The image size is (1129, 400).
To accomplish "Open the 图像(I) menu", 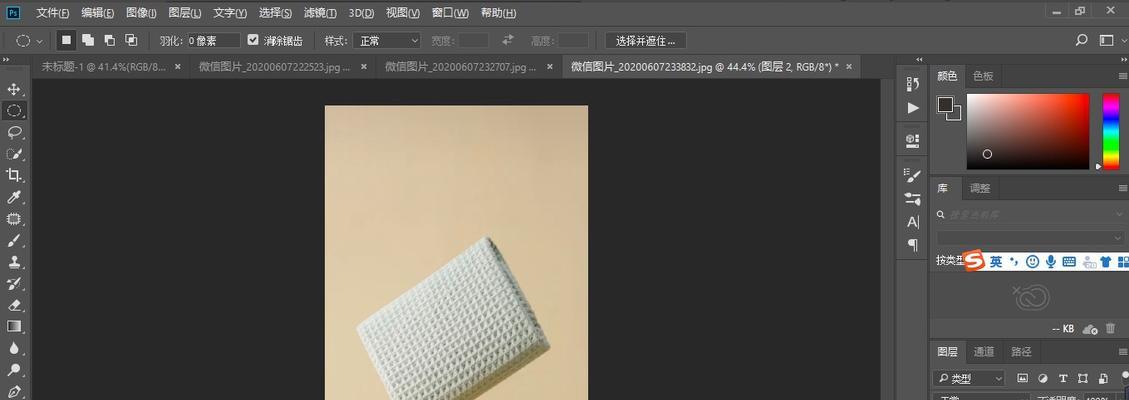I will point(141,13).
